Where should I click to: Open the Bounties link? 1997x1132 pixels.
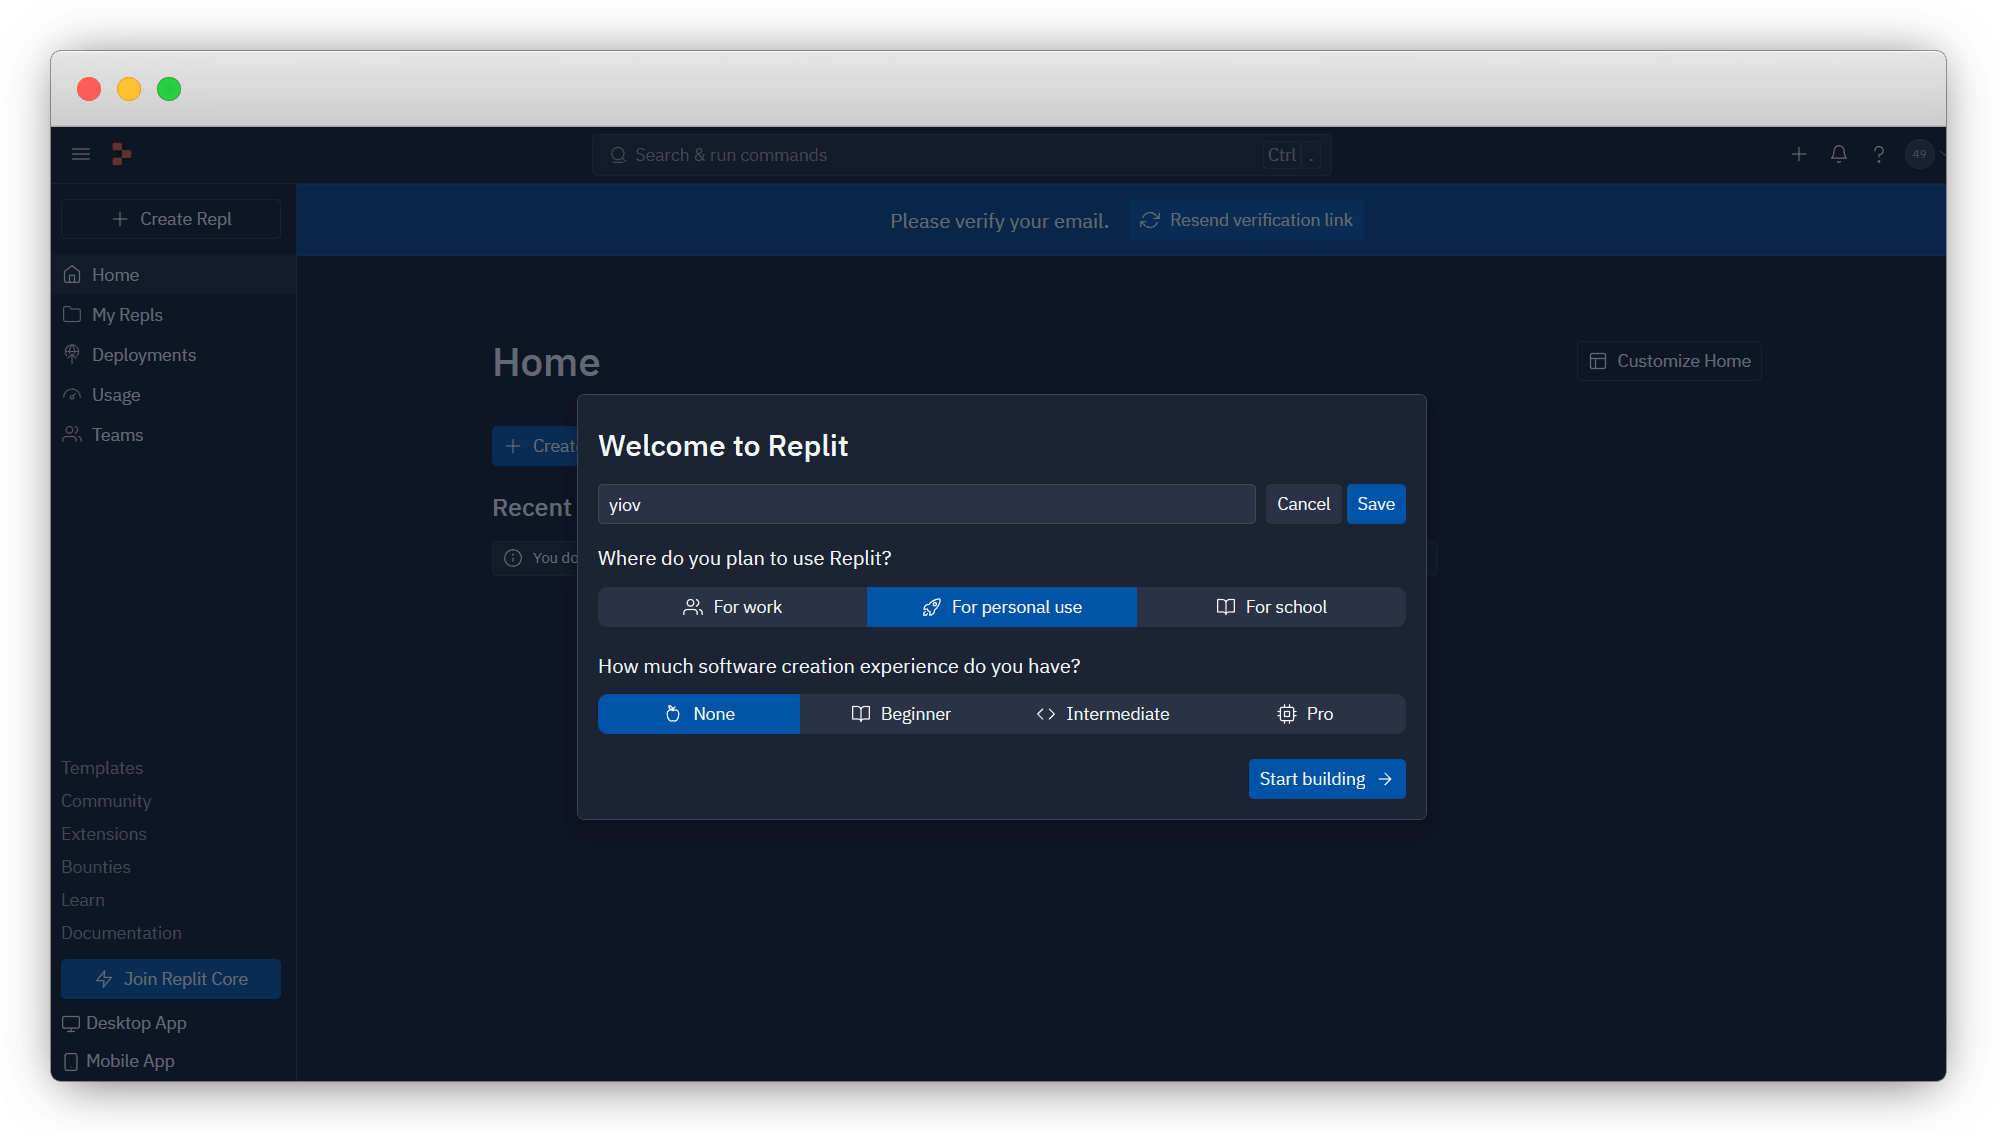[x=96, y=867]
